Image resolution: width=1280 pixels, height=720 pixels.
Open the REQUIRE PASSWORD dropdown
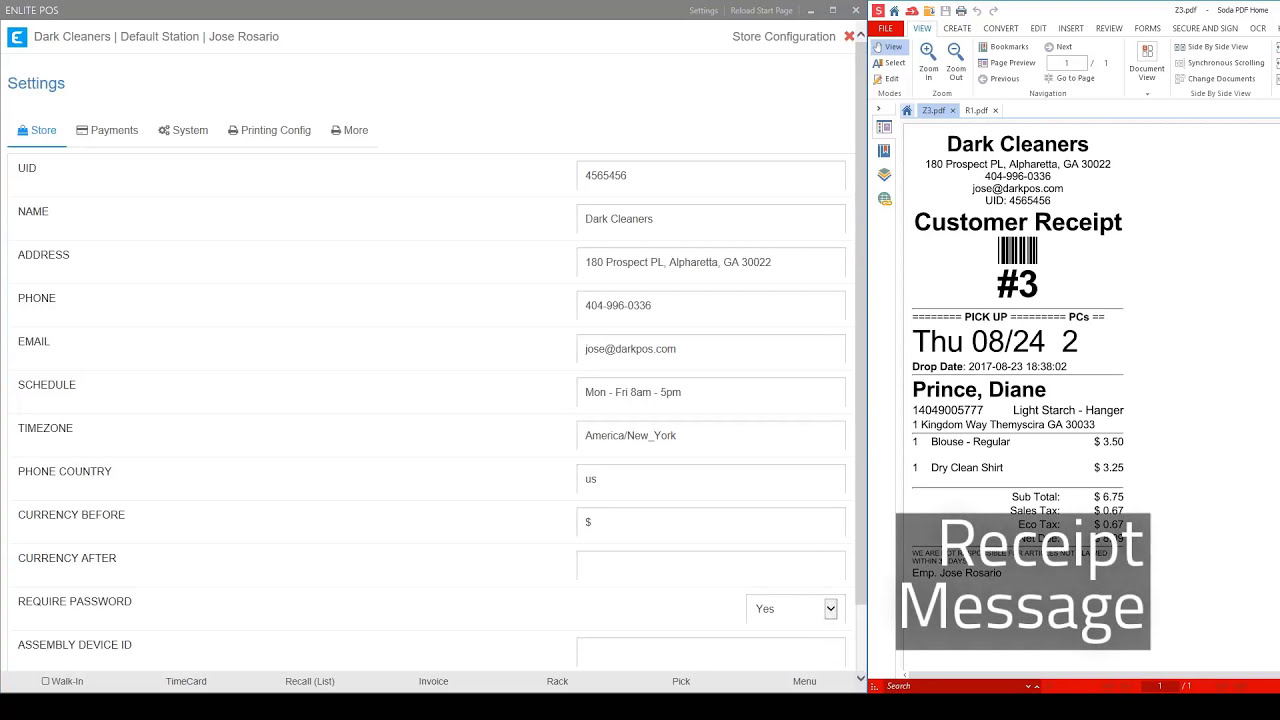(x=796, y=609)
